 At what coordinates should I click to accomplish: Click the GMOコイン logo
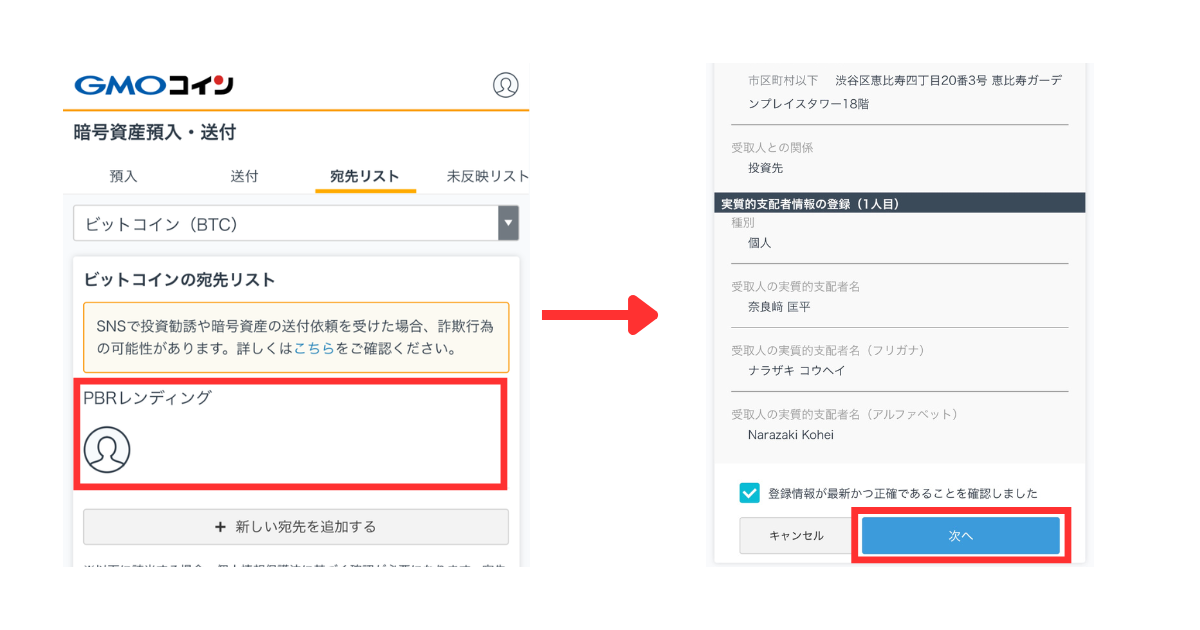pyautogui.click(x=154, y=85)
